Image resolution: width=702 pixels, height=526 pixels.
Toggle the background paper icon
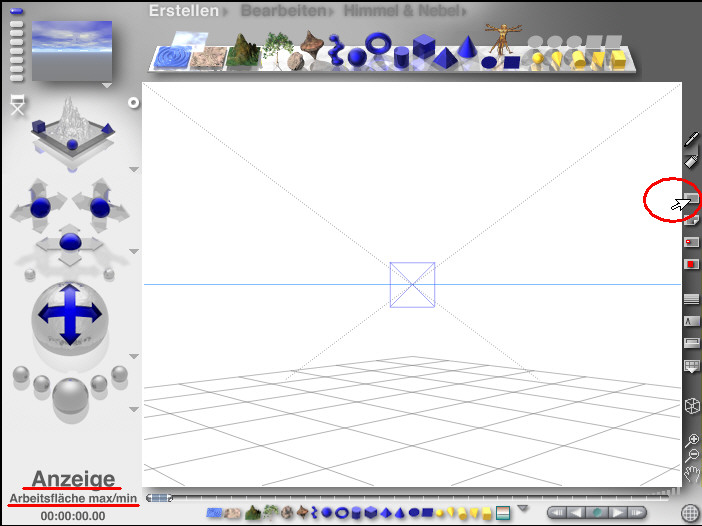692,220
